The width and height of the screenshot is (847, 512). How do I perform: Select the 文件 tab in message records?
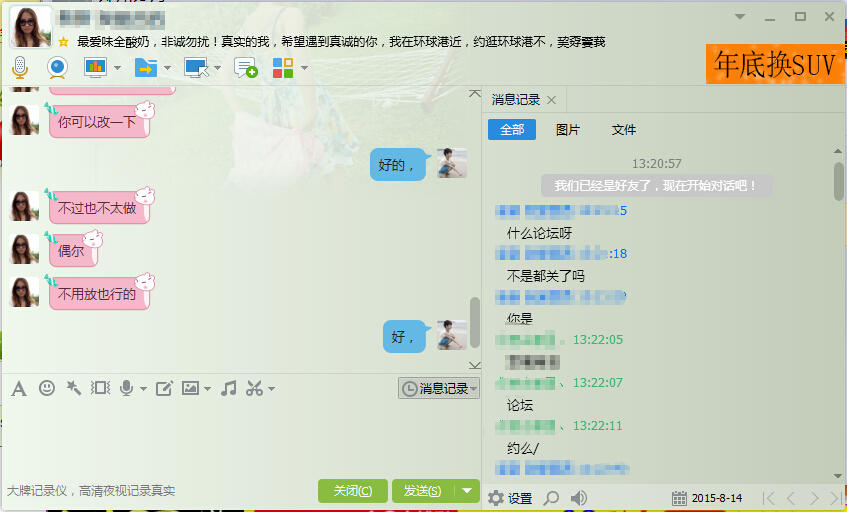click(624, 130)
